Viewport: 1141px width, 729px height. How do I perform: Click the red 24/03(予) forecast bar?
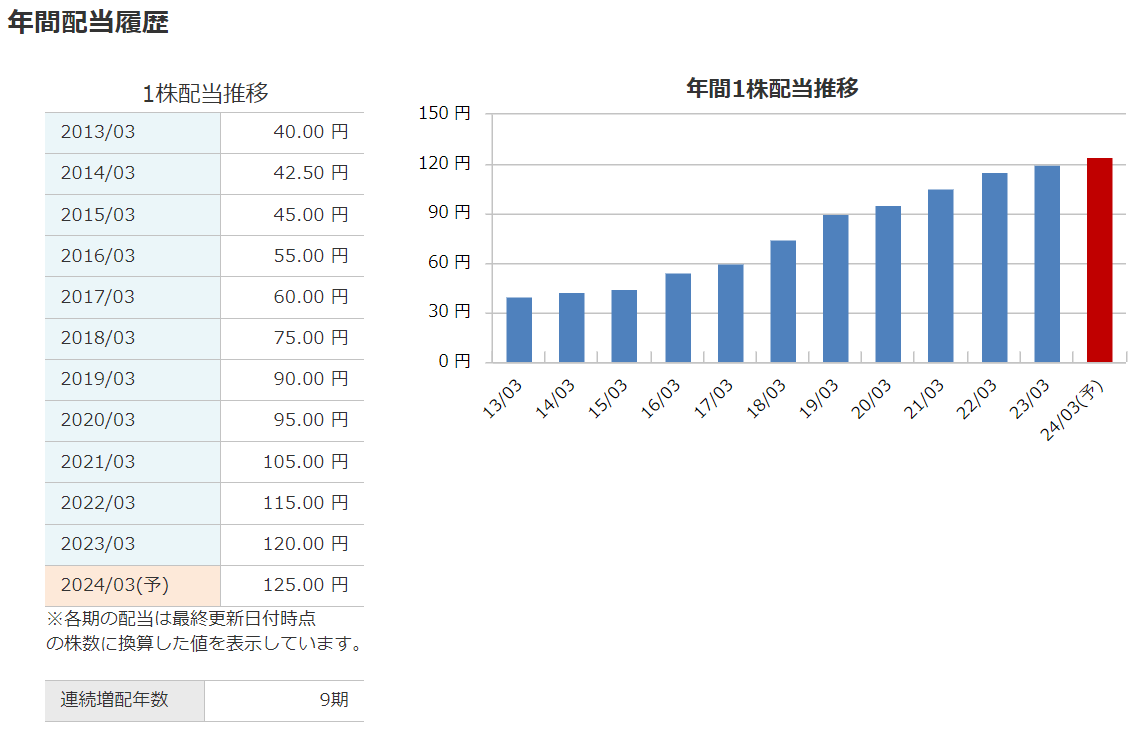click(x=1099, y=260)
